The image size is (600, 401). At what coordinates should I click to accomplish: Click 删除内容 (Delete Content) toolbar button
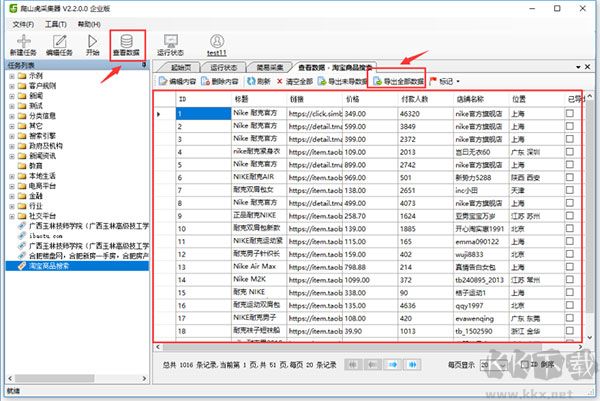pyautogui.click(x=220, y=81)
